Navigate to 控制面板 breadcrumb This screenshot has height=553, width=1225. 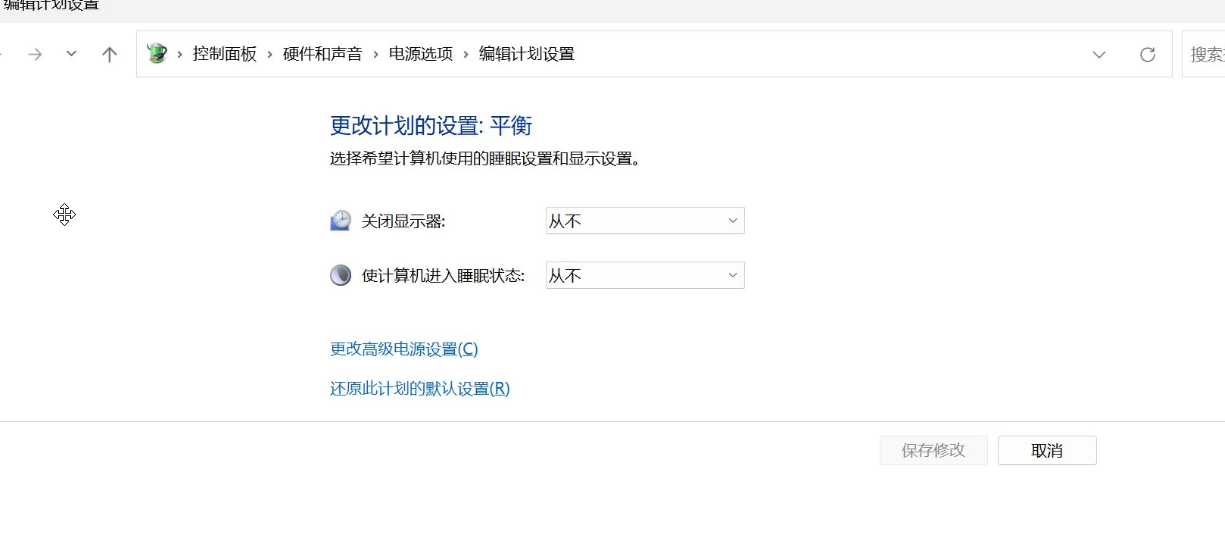click(x=225, y=54)
